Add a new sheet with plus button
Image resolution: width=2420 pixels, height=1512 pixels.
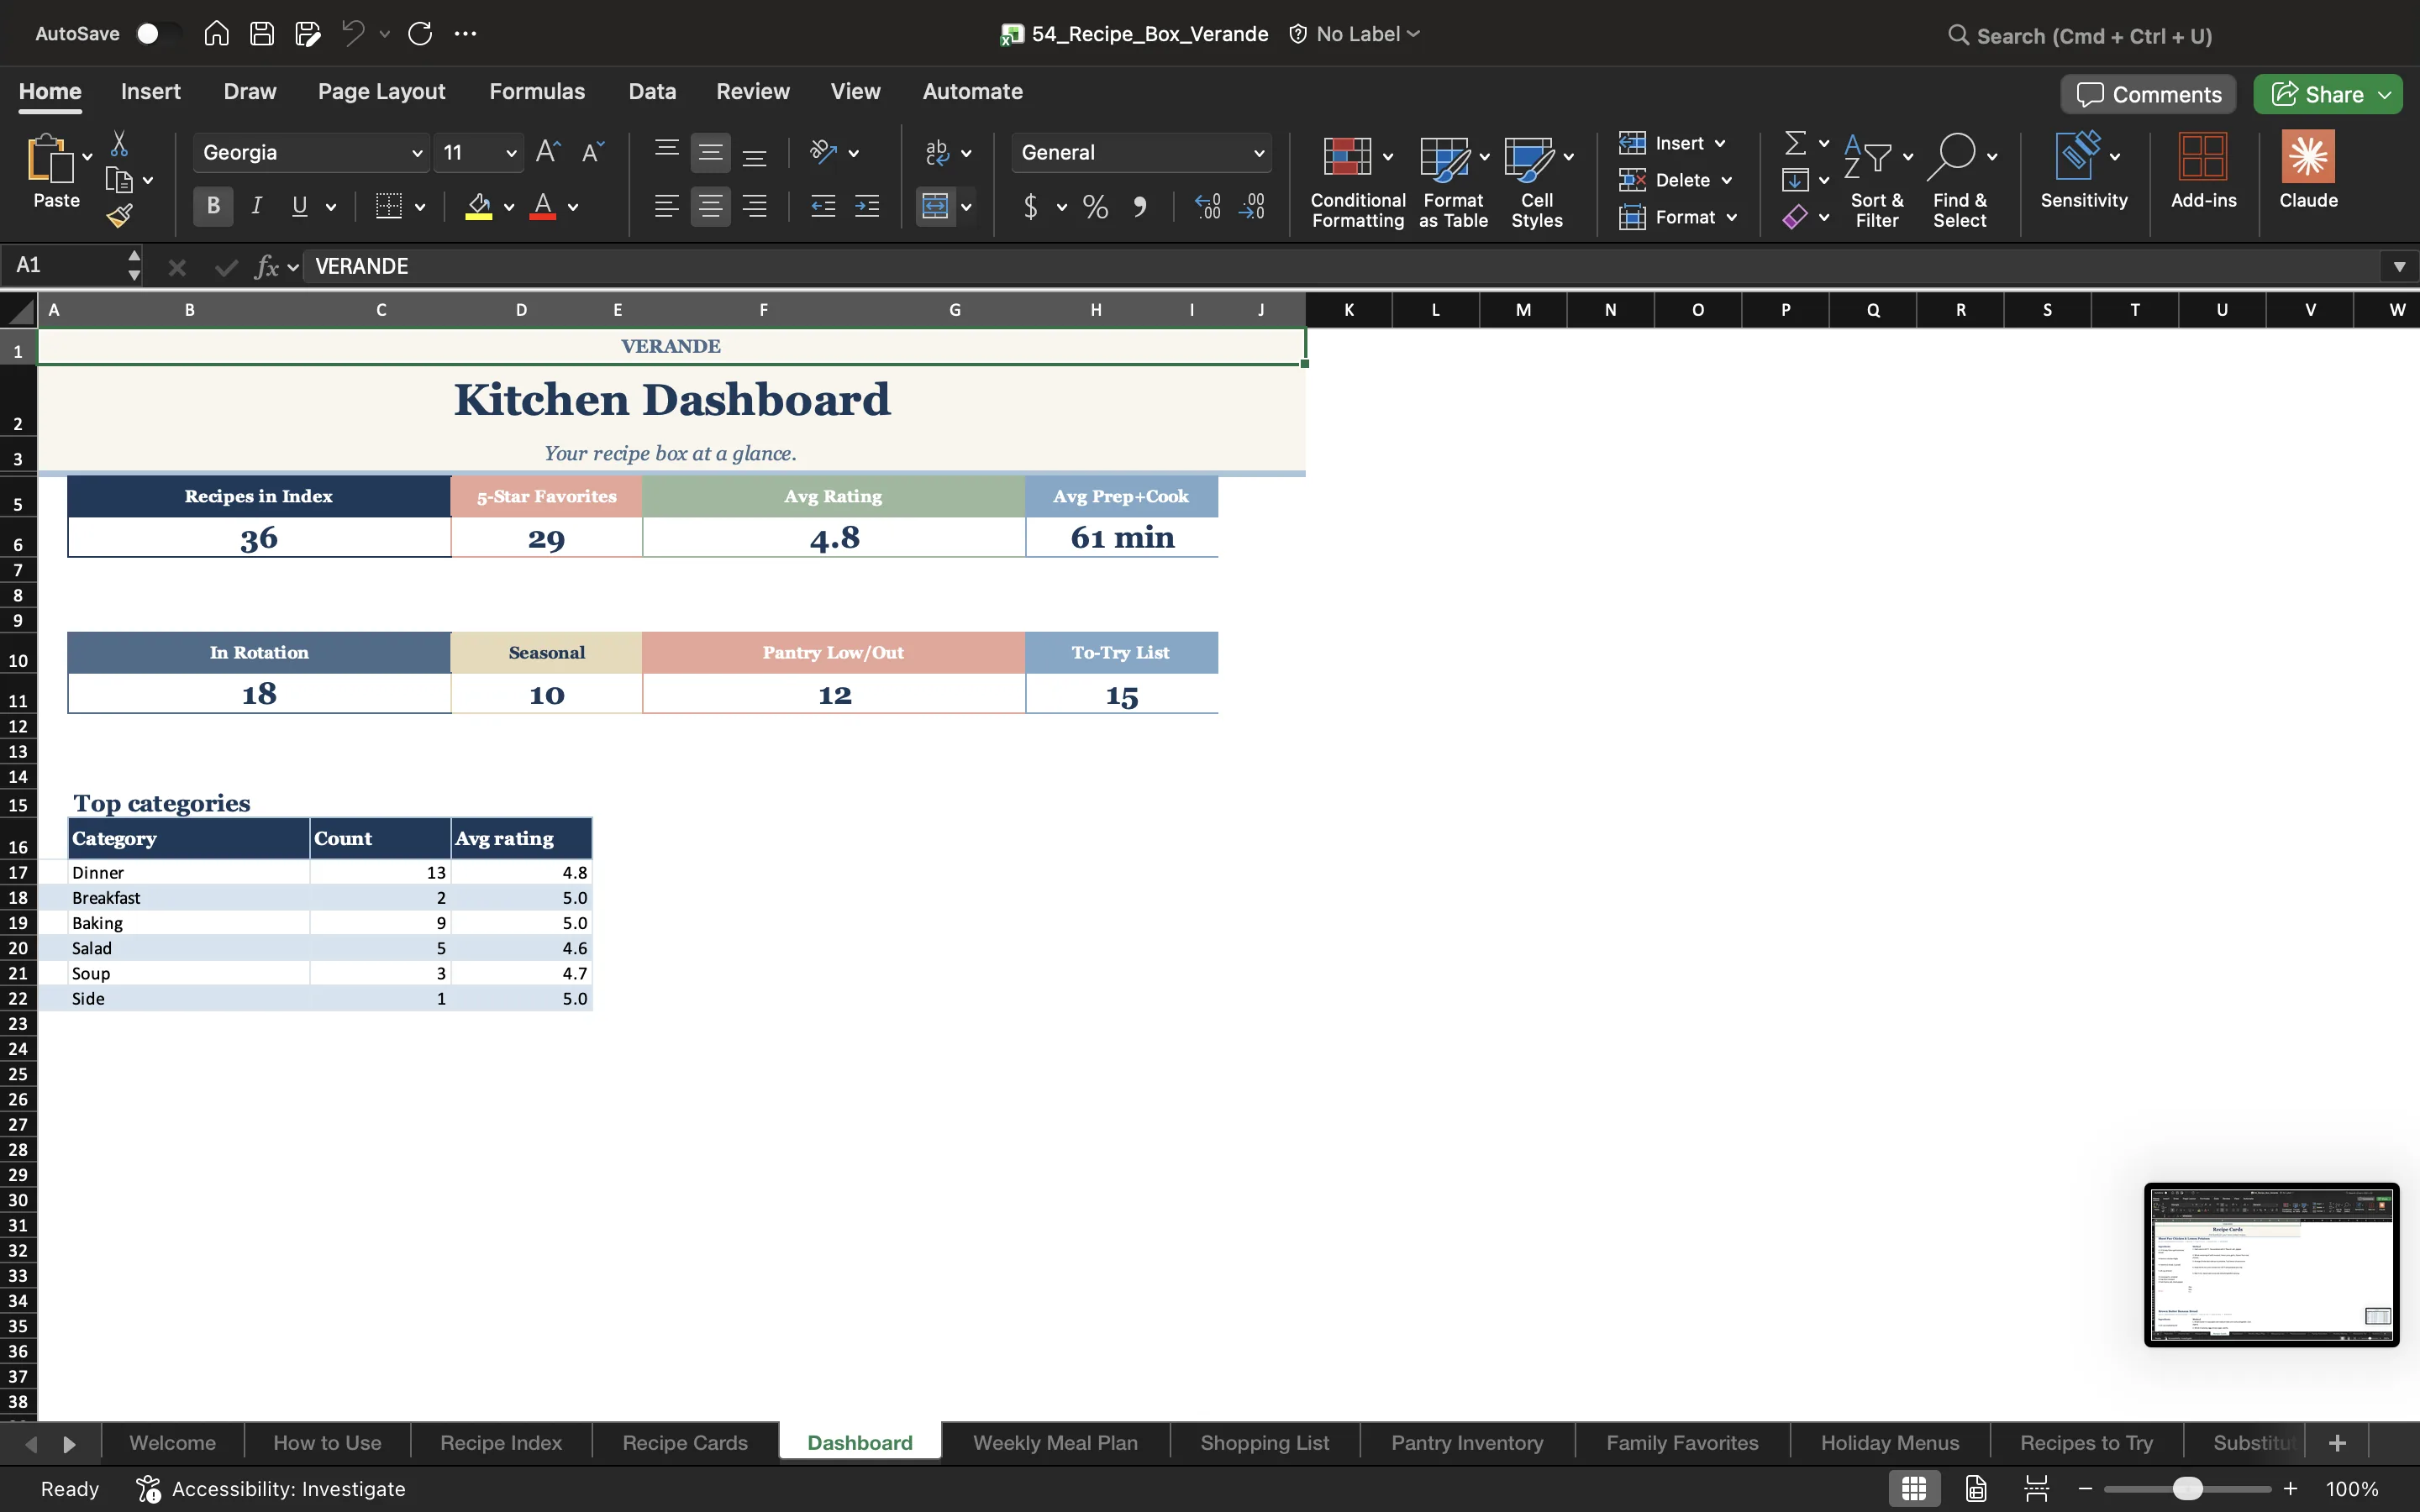click(x=2336, y=1443)
